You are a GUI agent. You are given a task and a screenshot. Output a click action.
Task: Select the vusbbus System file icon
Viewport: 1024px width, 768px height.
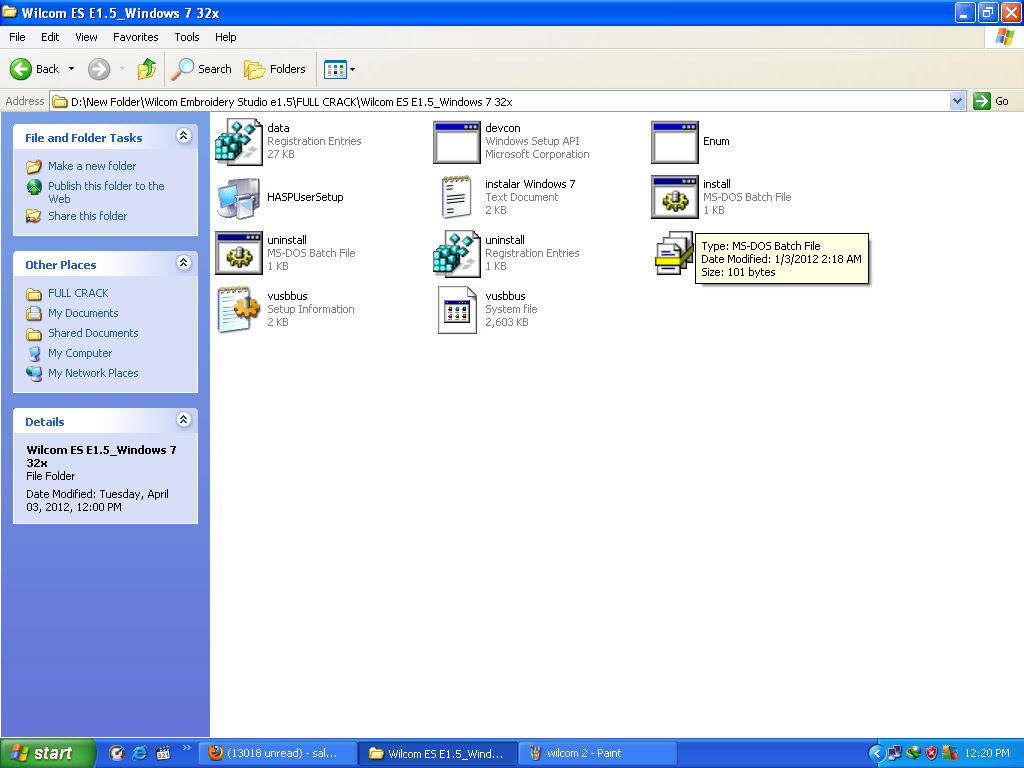[x=456, y=310]
